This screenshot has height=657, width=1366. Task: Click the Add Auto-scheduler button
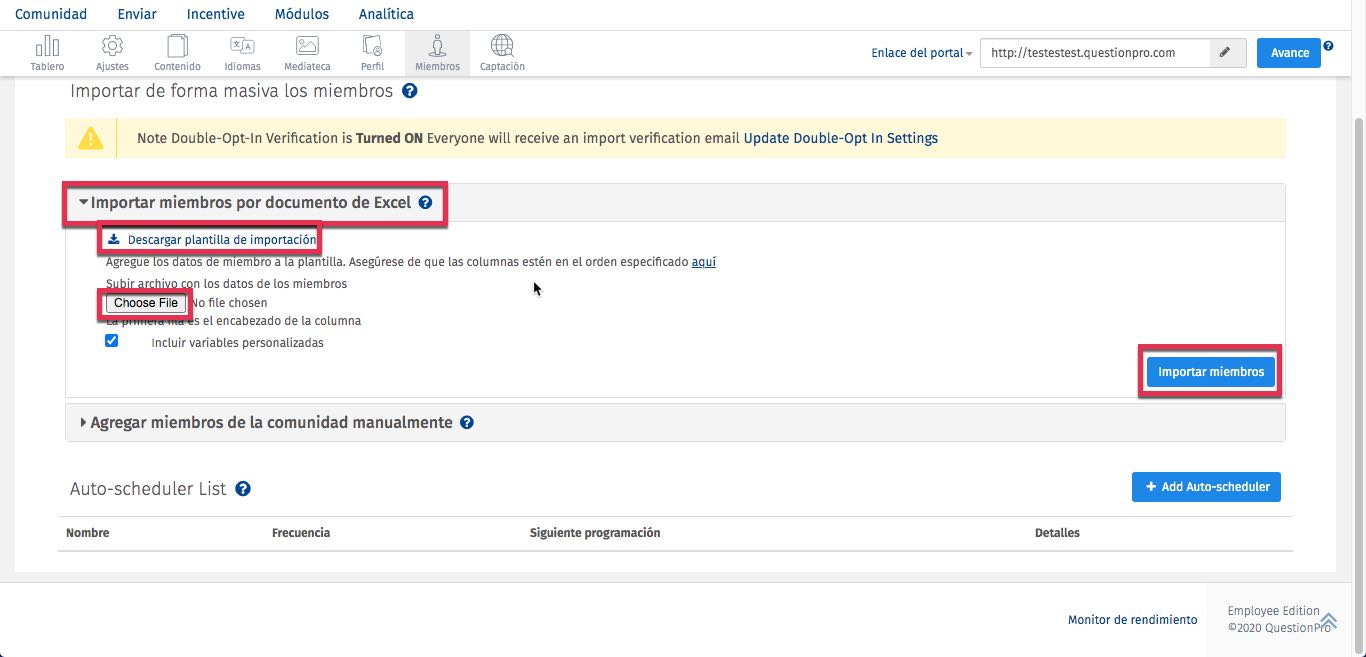(x=1206, y=487)
